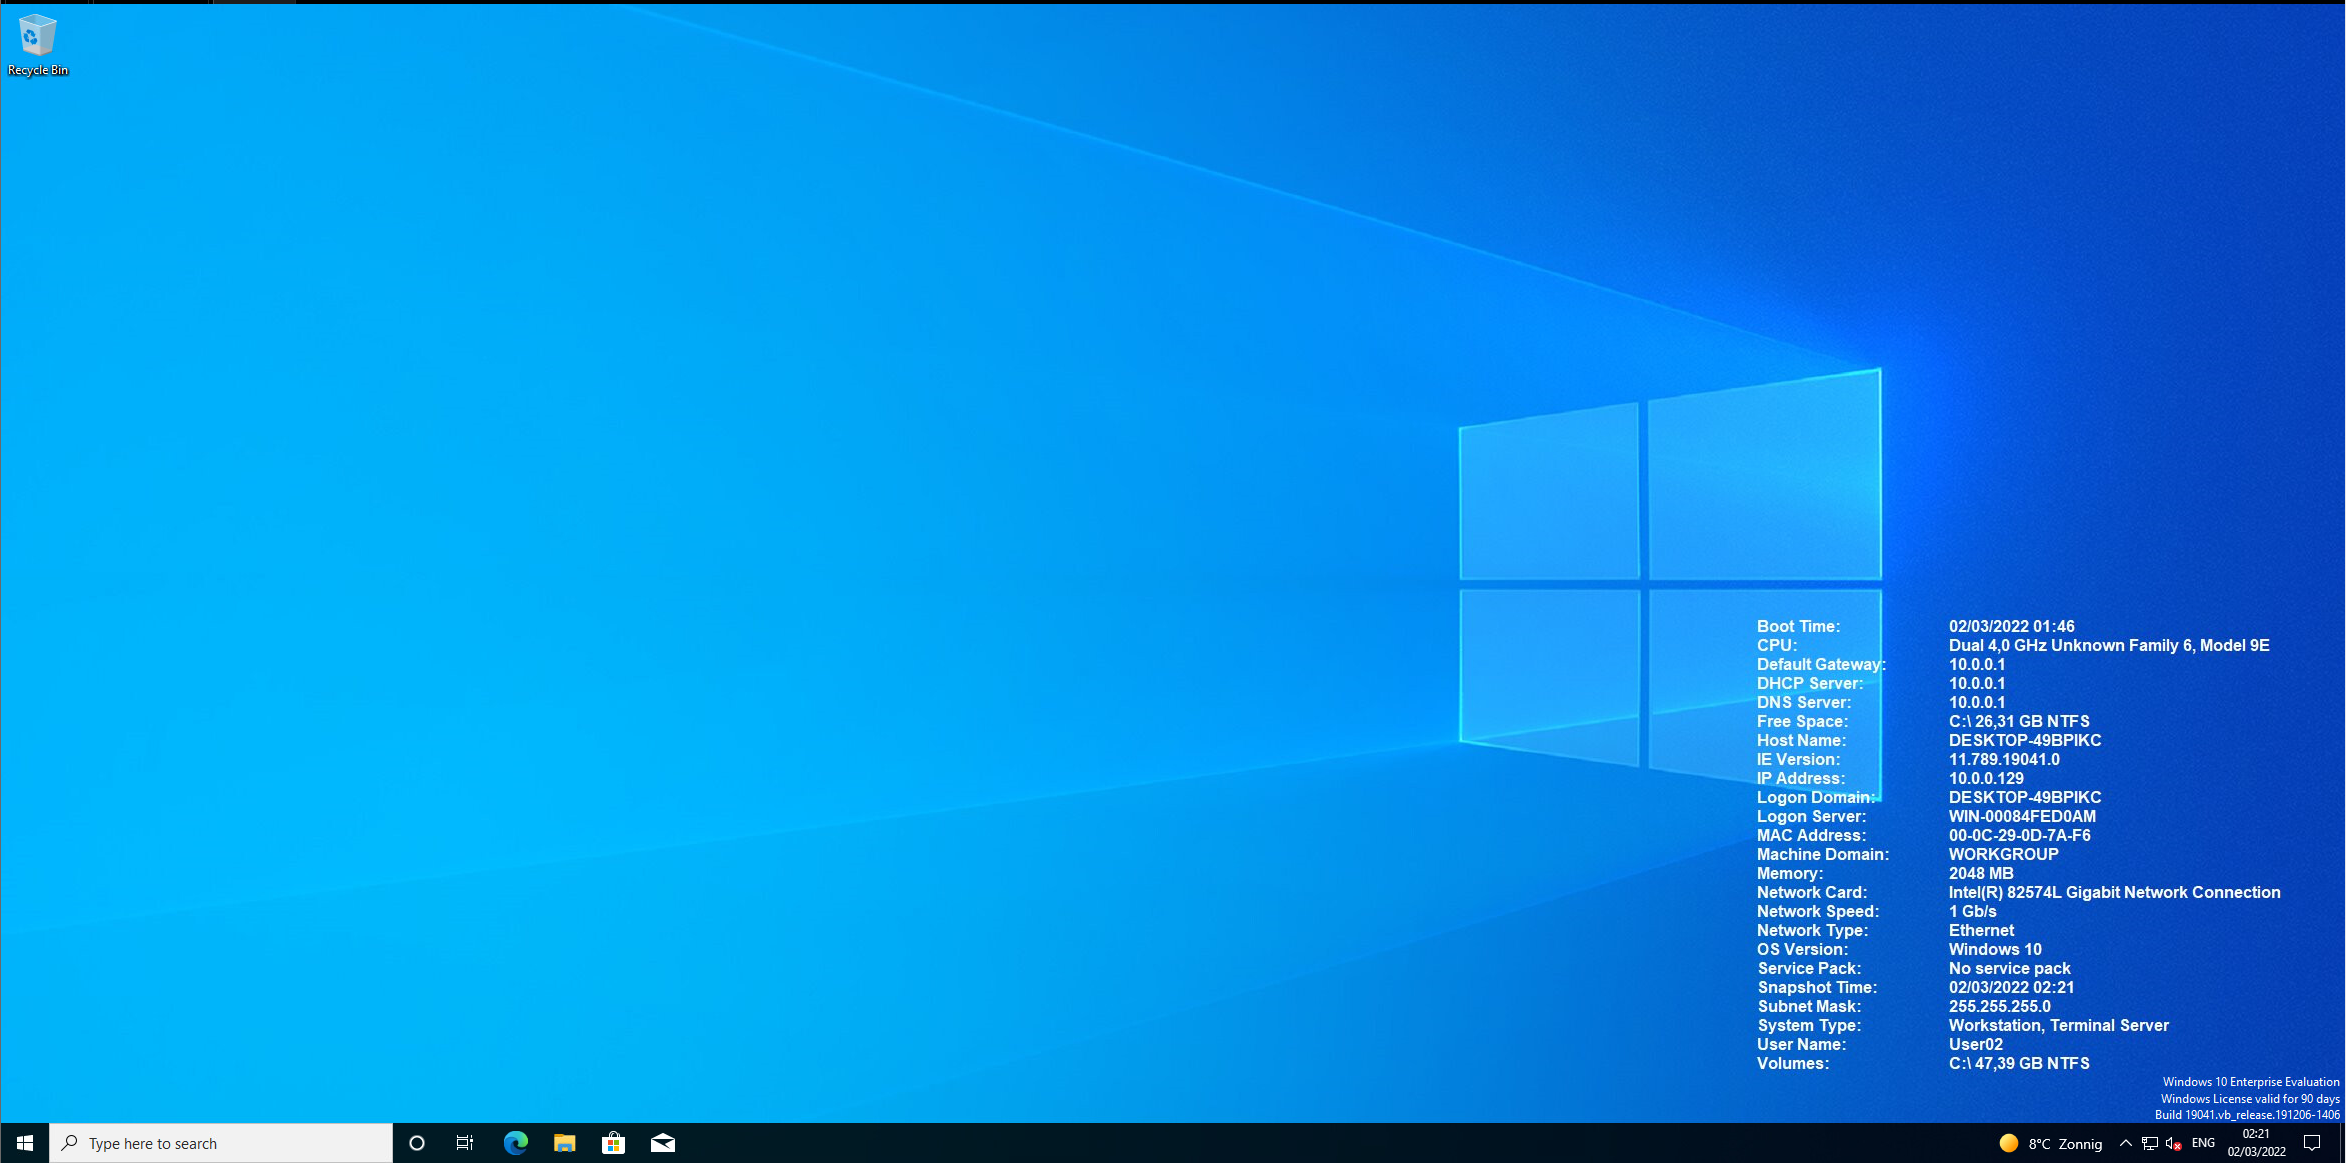The image size is (2346, 1163).
Task: Open Task View on the taskbar
Action: (x=465, y=1143)
